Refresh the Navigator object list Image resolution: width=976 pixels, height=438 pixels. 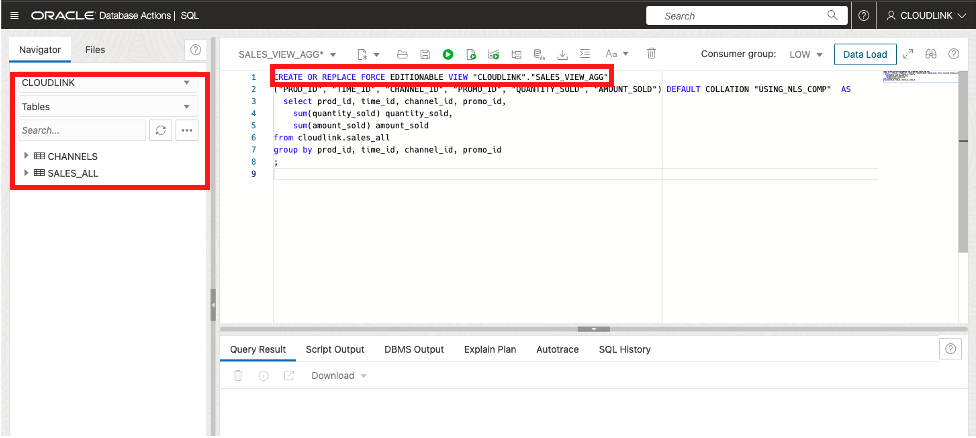point(160,130)
